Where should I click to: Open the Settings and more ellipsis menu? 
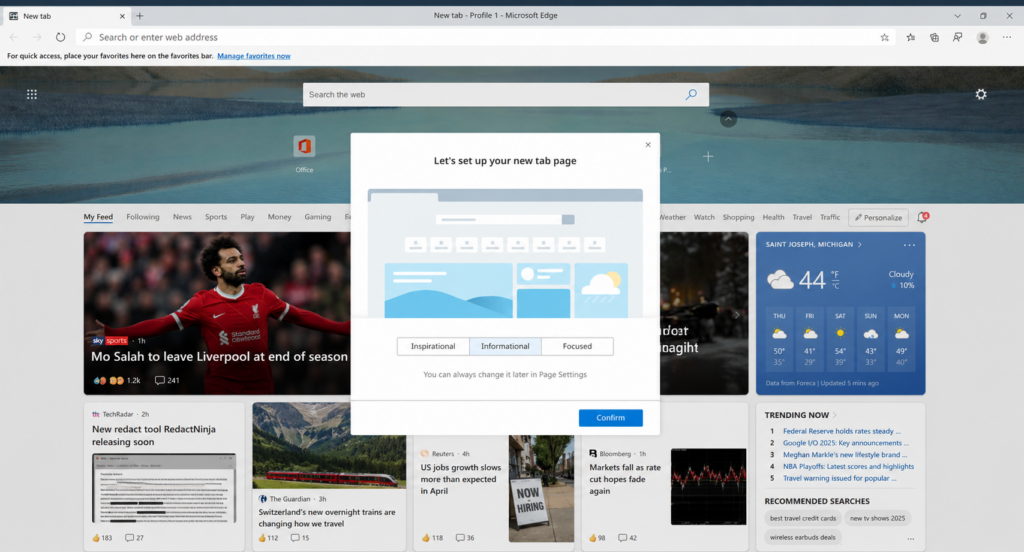coord(1007,37)
